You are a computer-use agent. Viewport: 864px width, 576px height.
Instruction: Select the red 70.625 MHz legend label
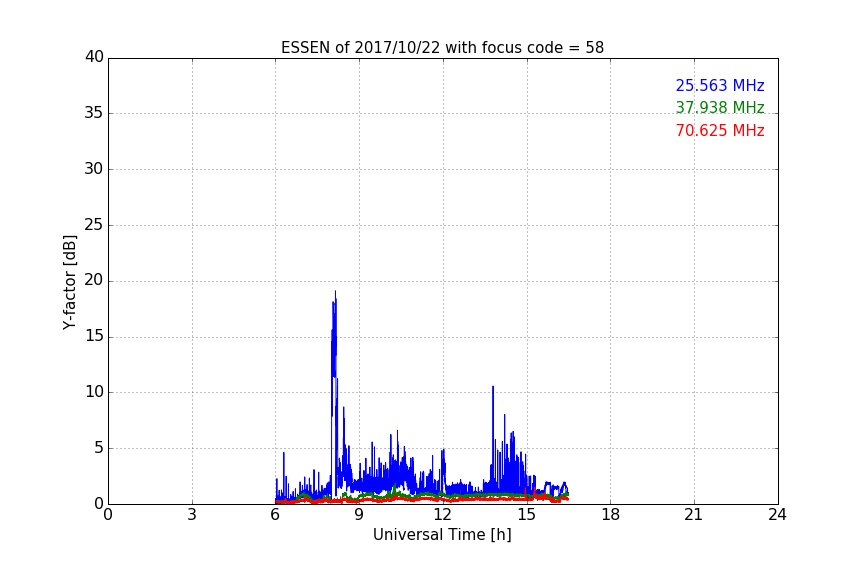tap(720, 131)
